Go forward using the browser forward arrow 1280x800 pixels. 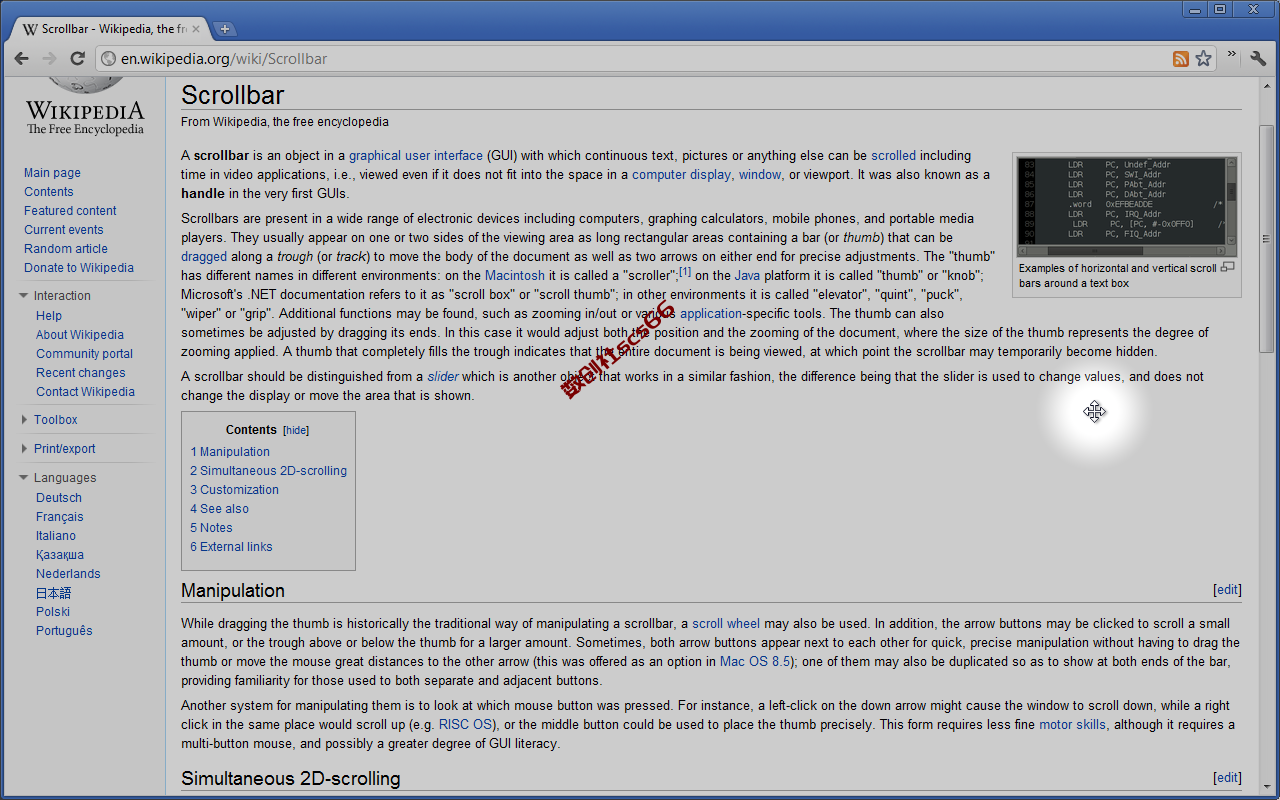(x=49, y=59)
